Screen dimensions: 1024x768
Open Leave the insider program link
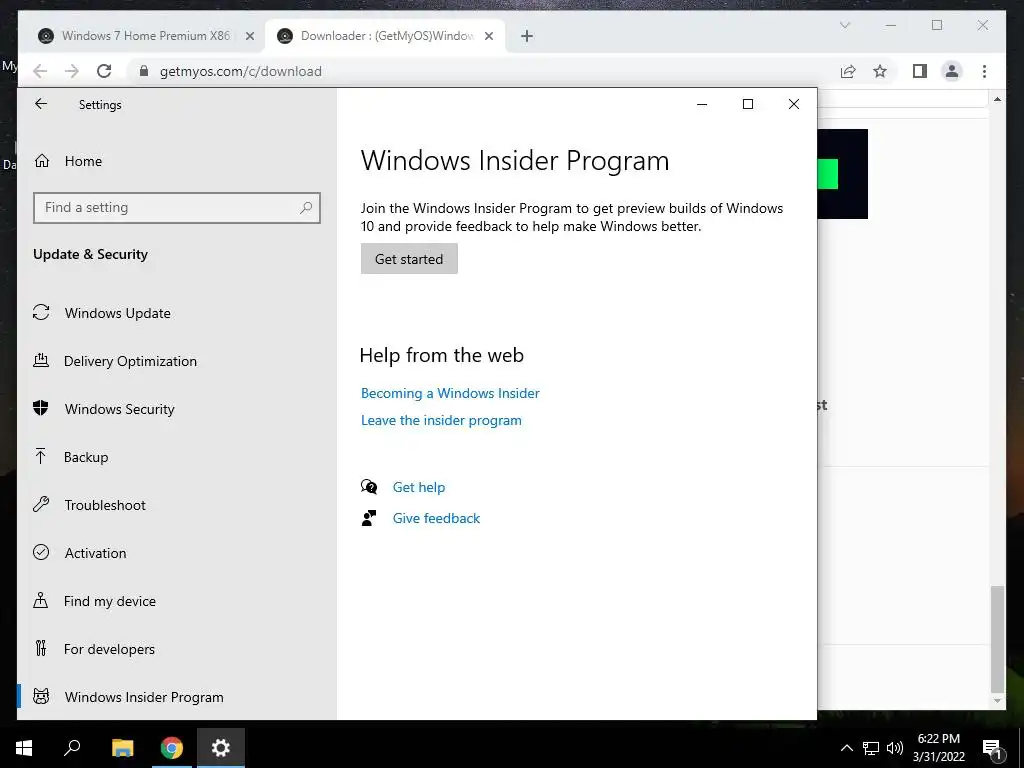coord(441,421)
